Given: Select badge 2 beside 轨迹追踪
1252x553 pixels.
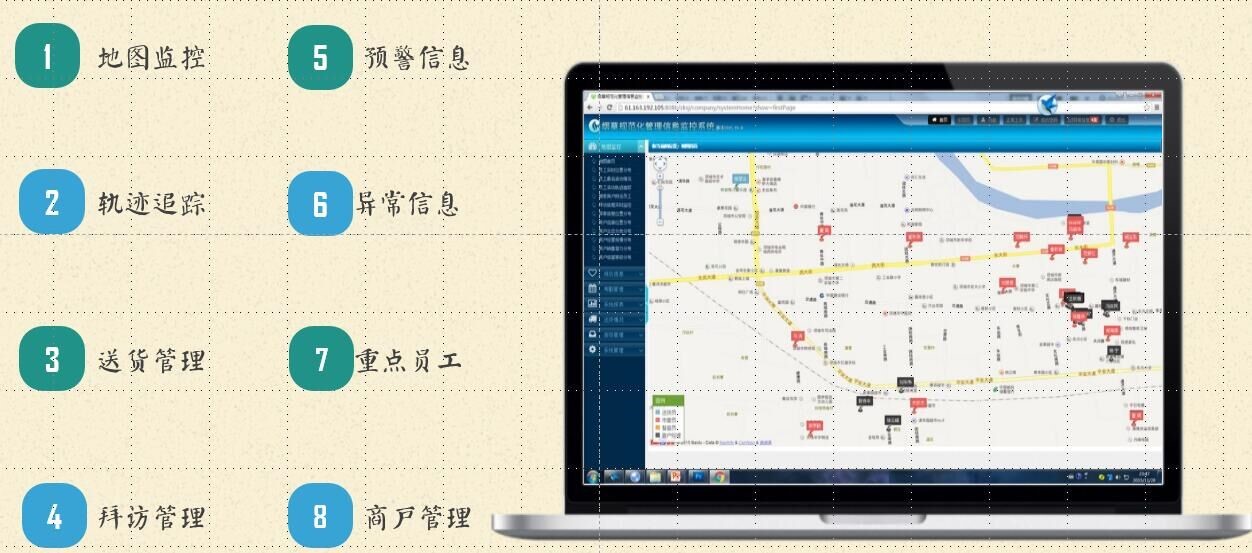Looking at the screenshot, I should tap(51, 203).
